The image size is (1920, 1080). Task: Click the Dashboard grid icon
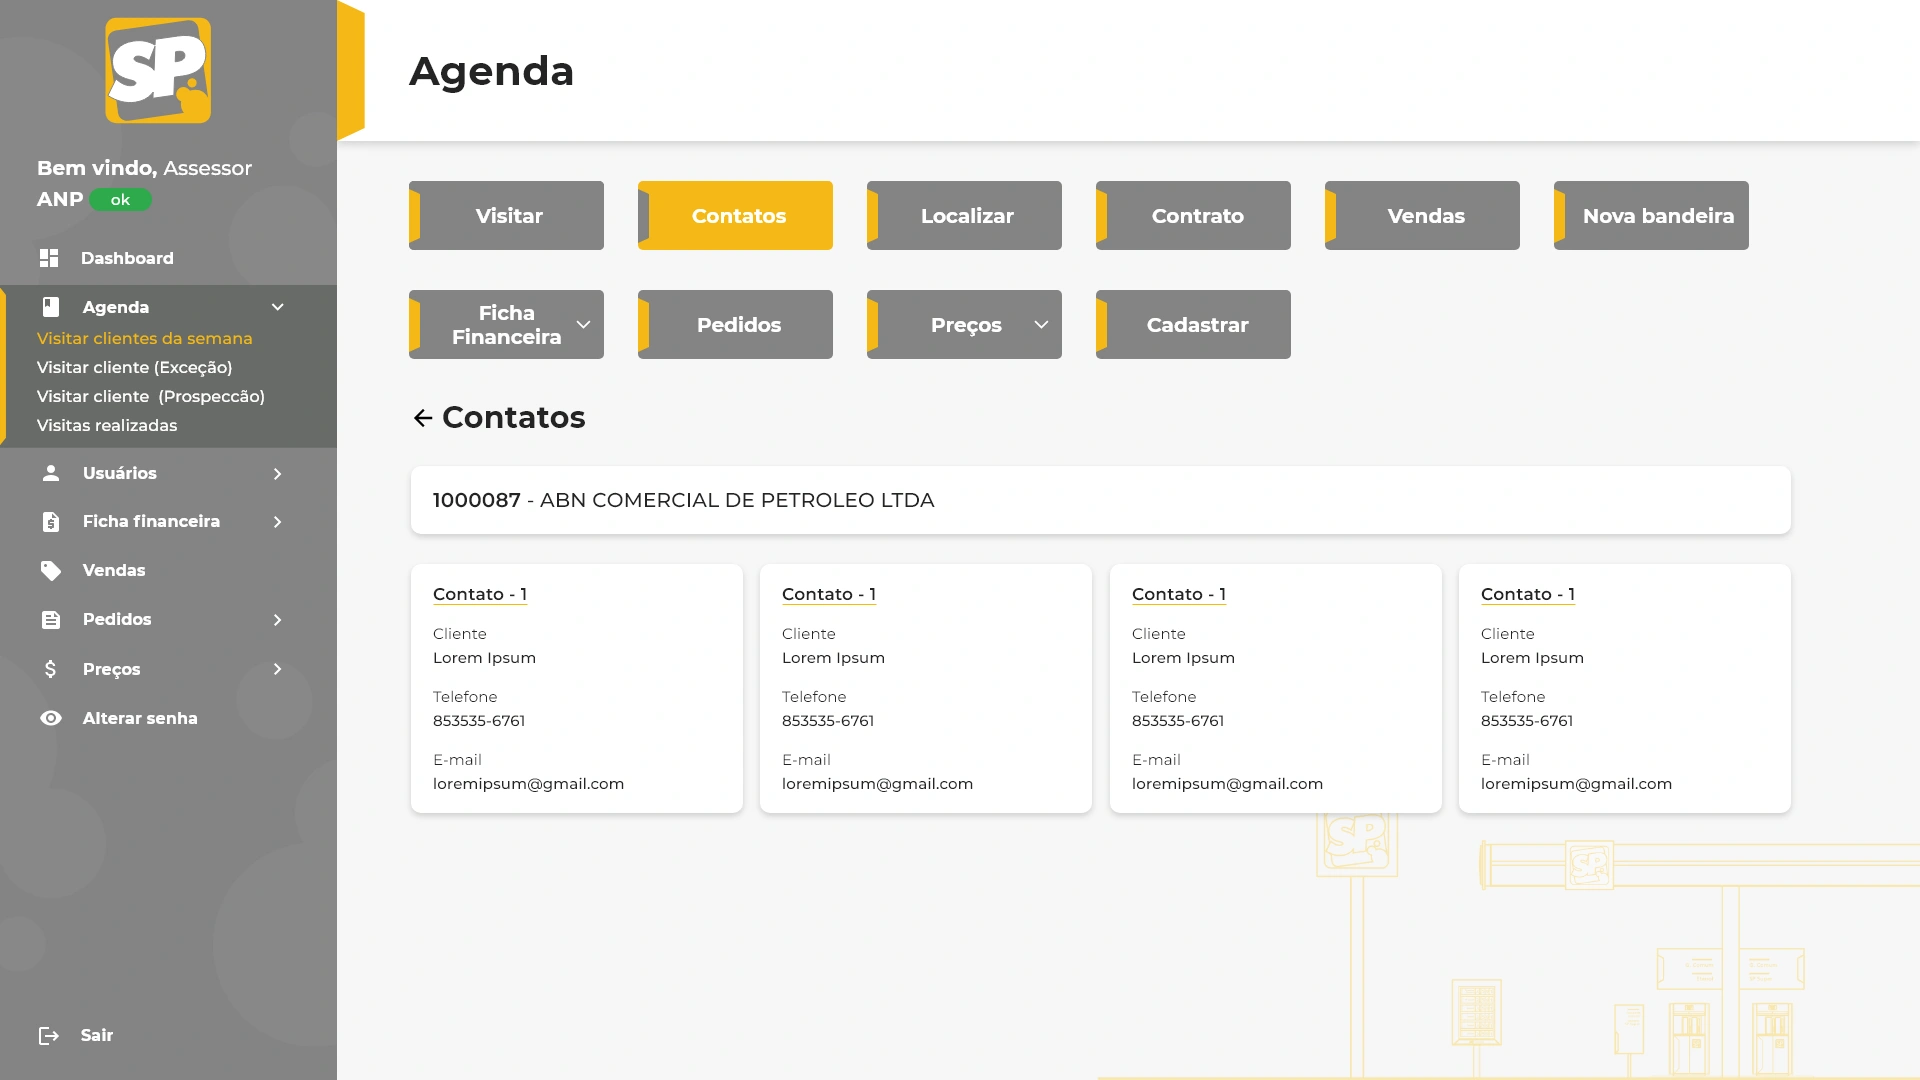49,258
